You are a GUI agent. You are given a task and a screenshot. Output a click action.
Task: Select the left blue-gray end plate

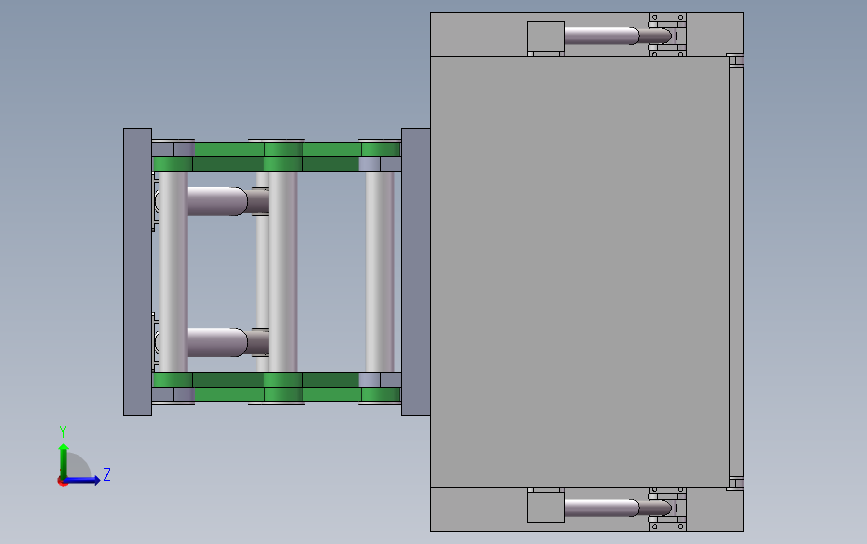point(137,272)
